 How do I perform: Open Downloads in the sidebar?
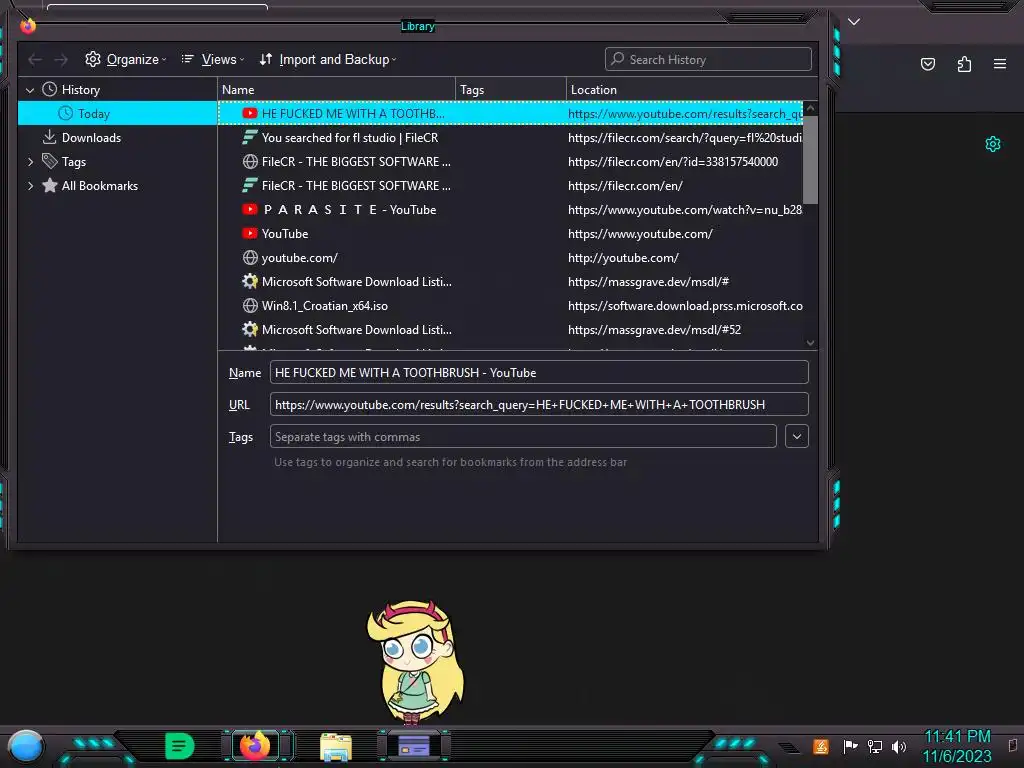(91, 138)
